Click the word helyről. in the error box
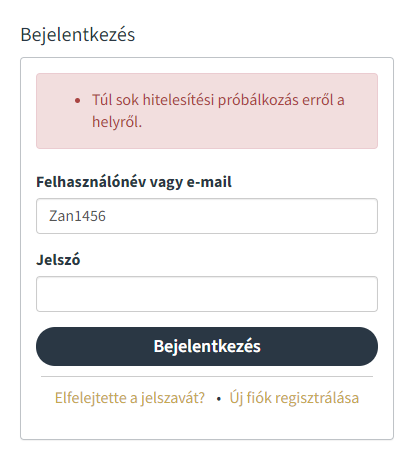Viewport: 412px width, 458px height. pyautogui.click(x=117, y=122)
